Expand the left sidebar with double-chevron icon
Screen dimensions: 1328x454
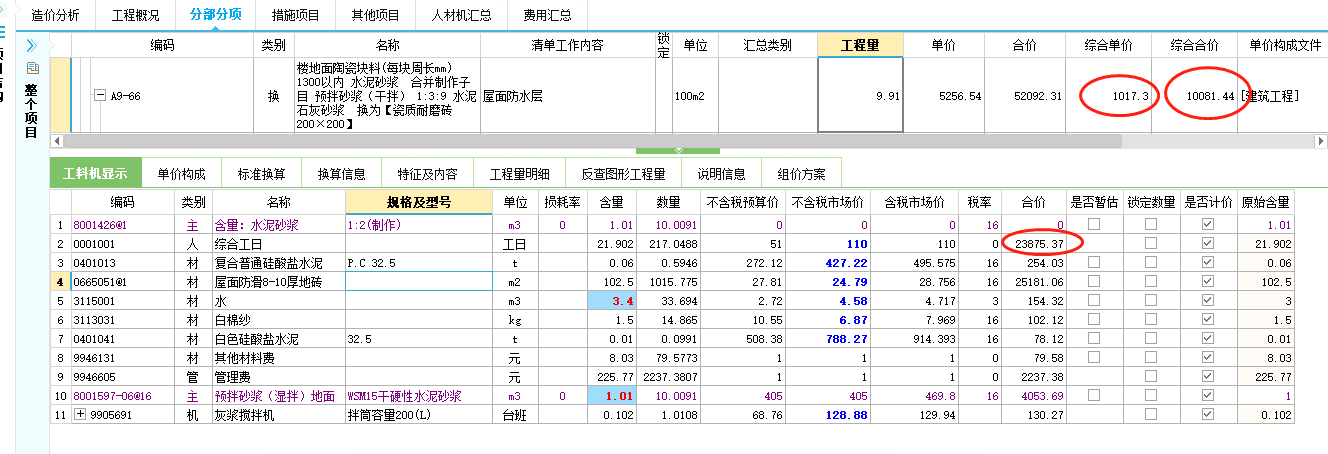coord(31,45)
